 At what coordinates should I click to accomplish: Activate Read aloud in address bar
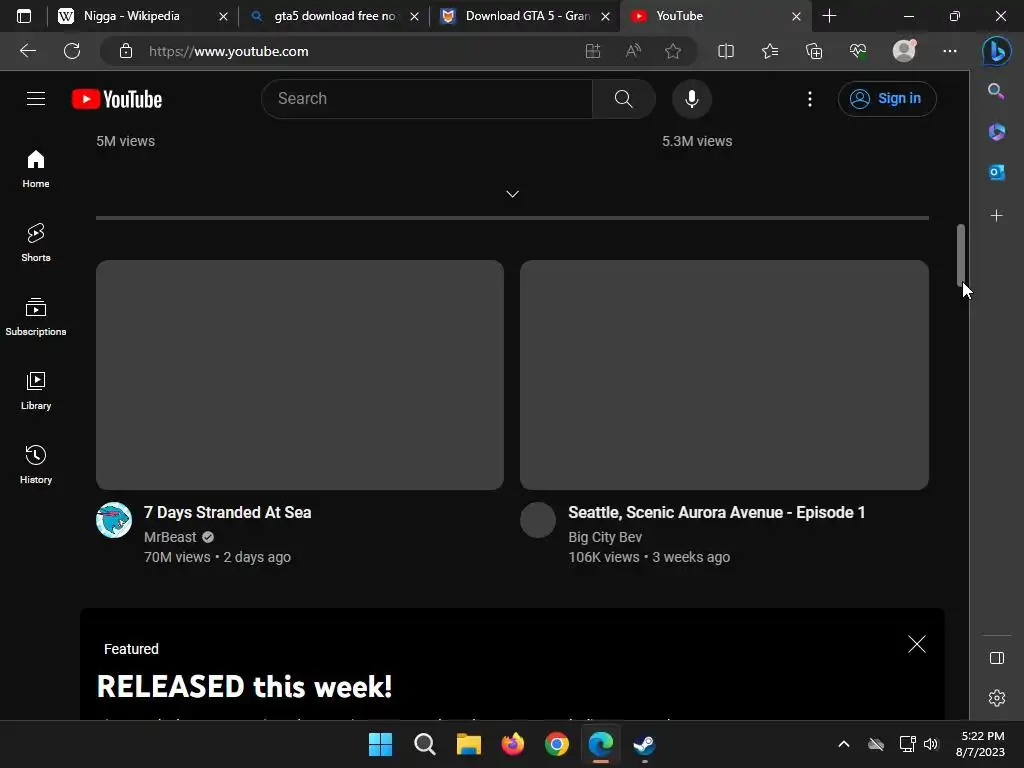(x=633, y=51)
